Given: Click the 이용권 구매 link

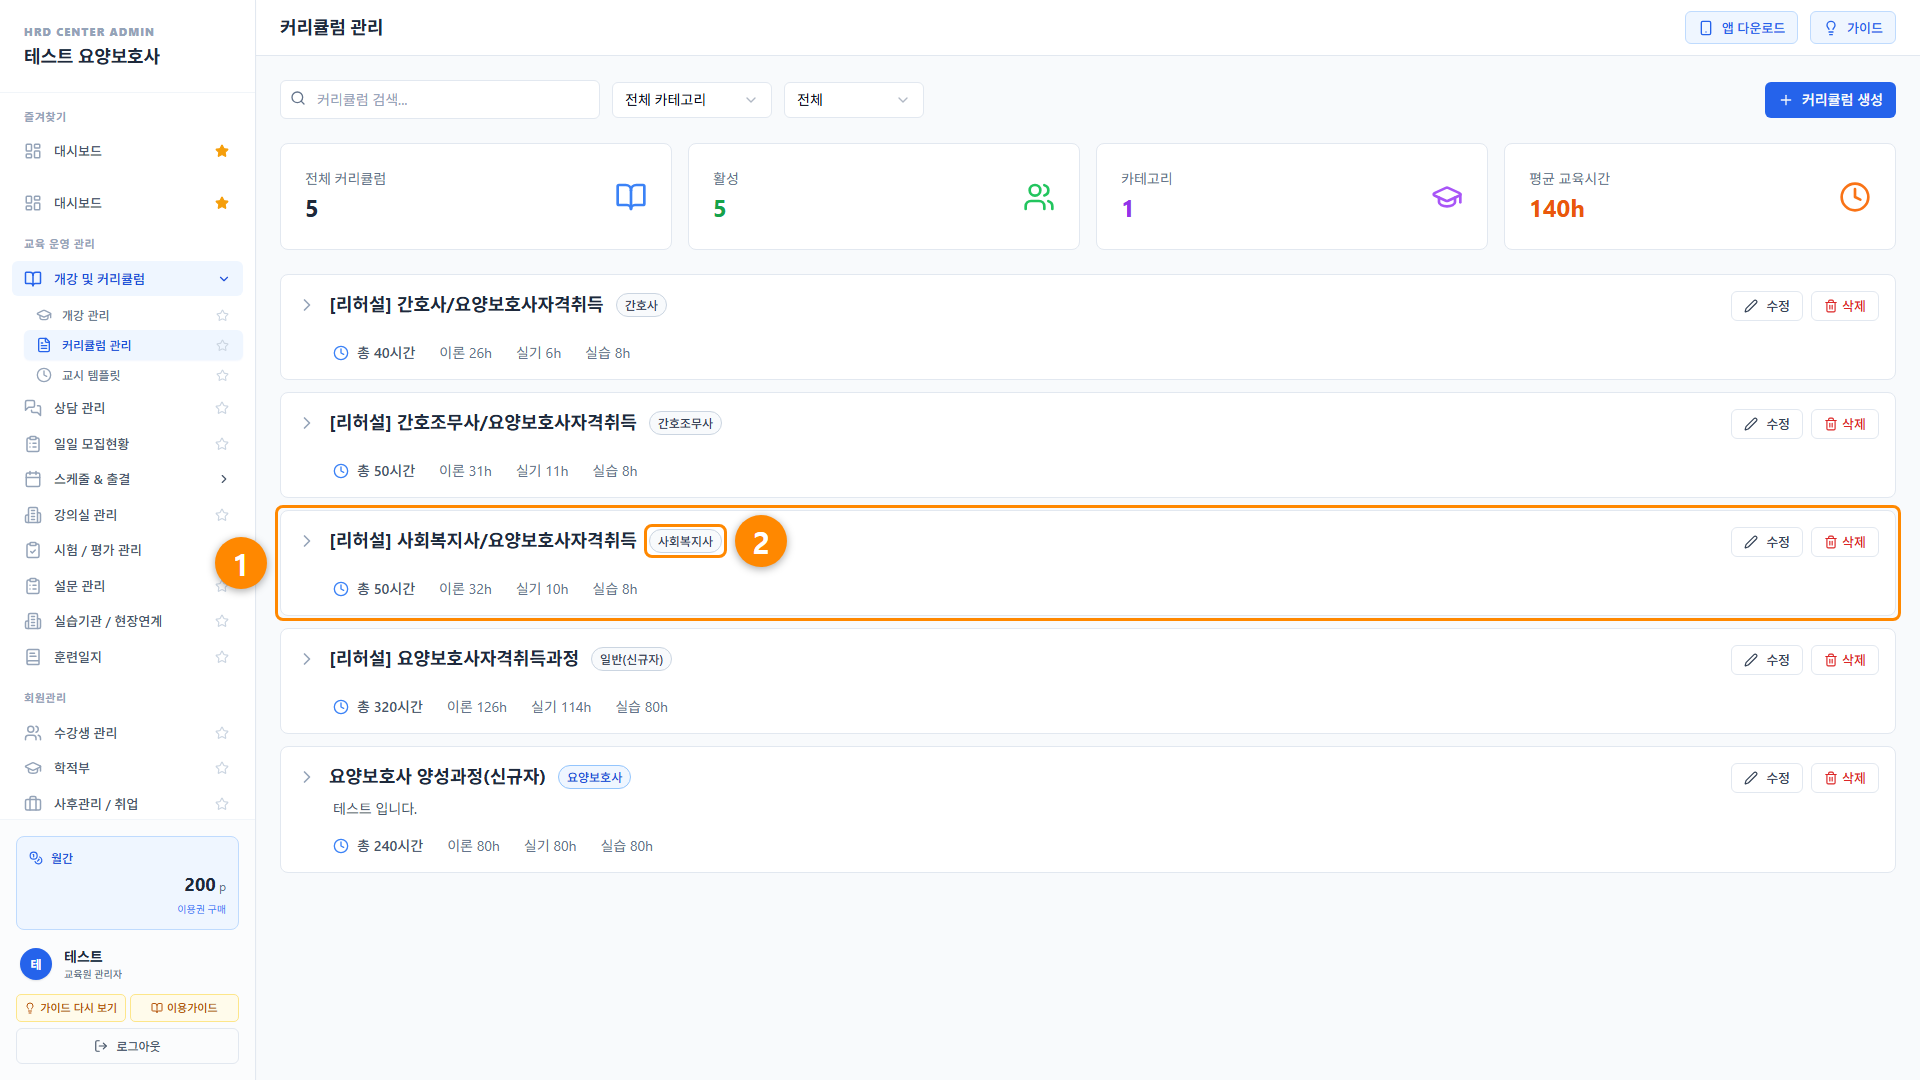Looking at the screenshot, I should pyautogui.click(x=202, y=909).
